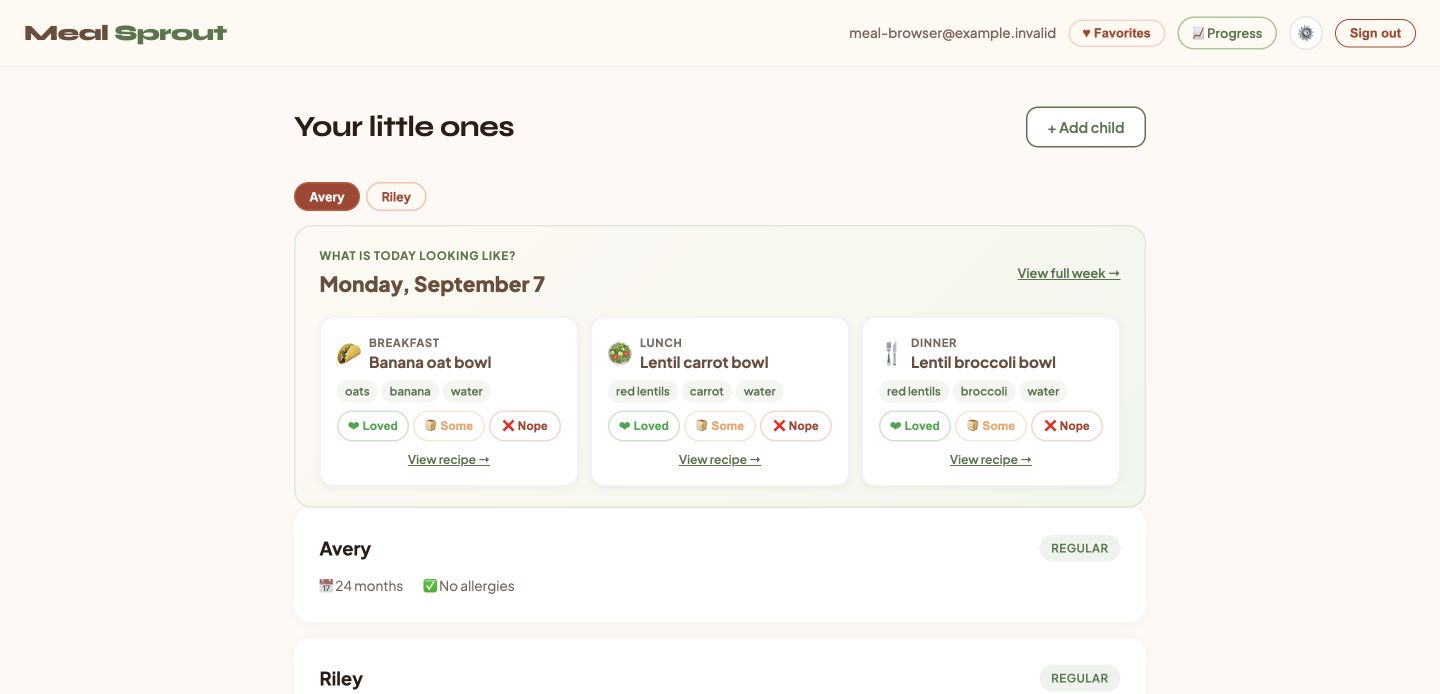Screen dimensions: 1440x694
Task: Mark Banana oat bowl as Loved
Action: [x=373, y=426]
